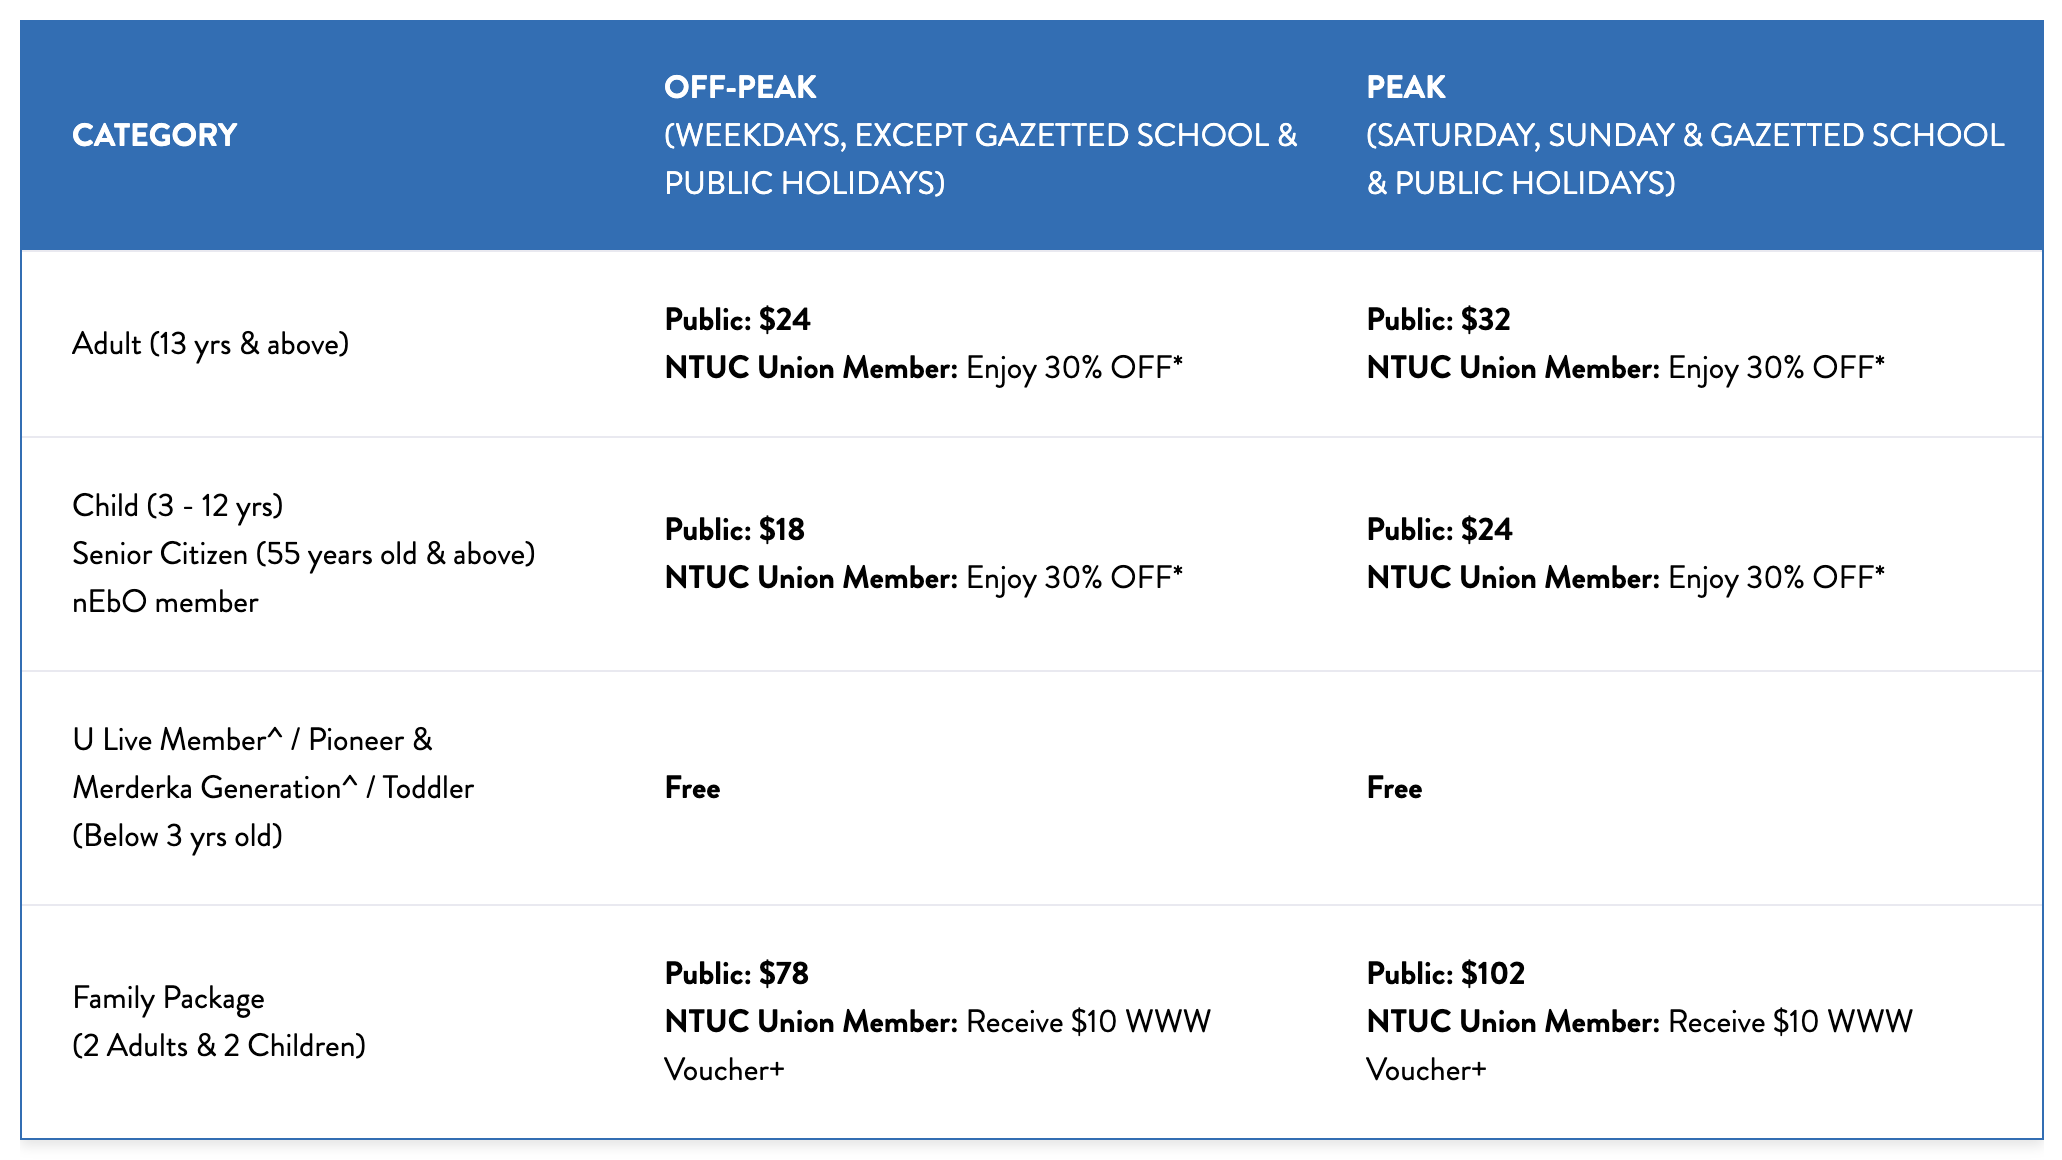Click the CATEGORY column header

(x=154, y=135)
